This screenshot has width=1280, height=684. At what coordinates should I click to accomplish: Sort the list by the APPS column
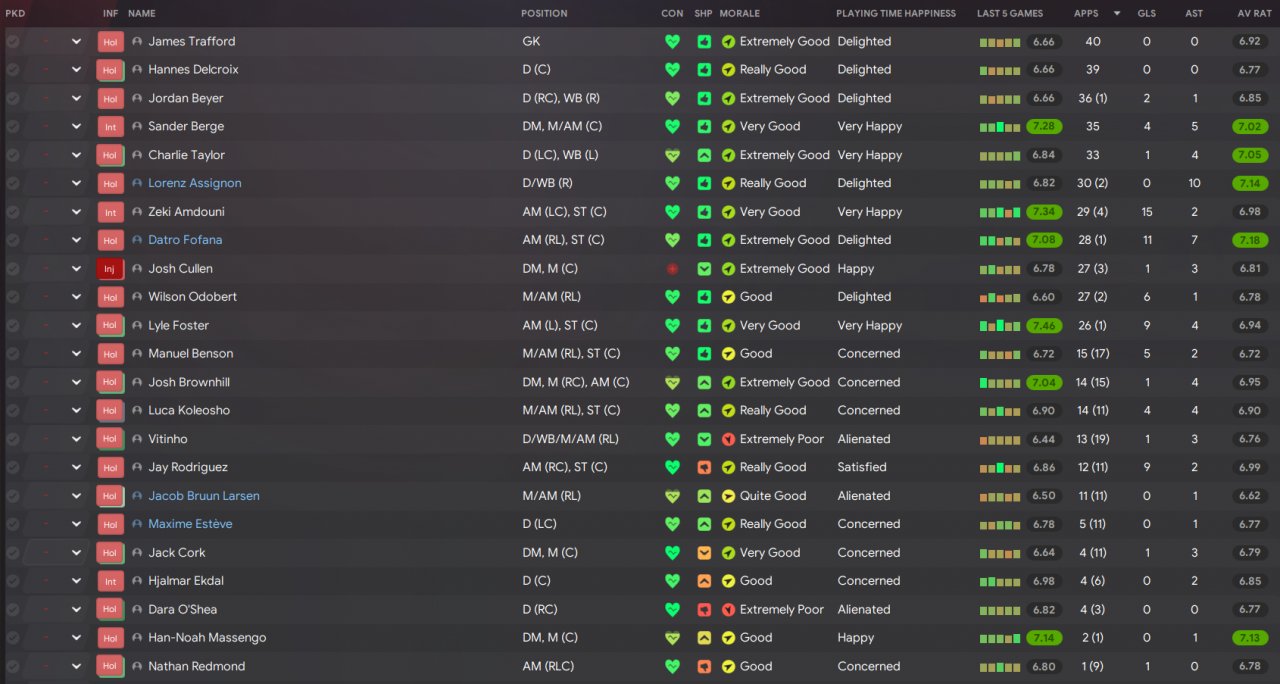[x=1085, y=14]
